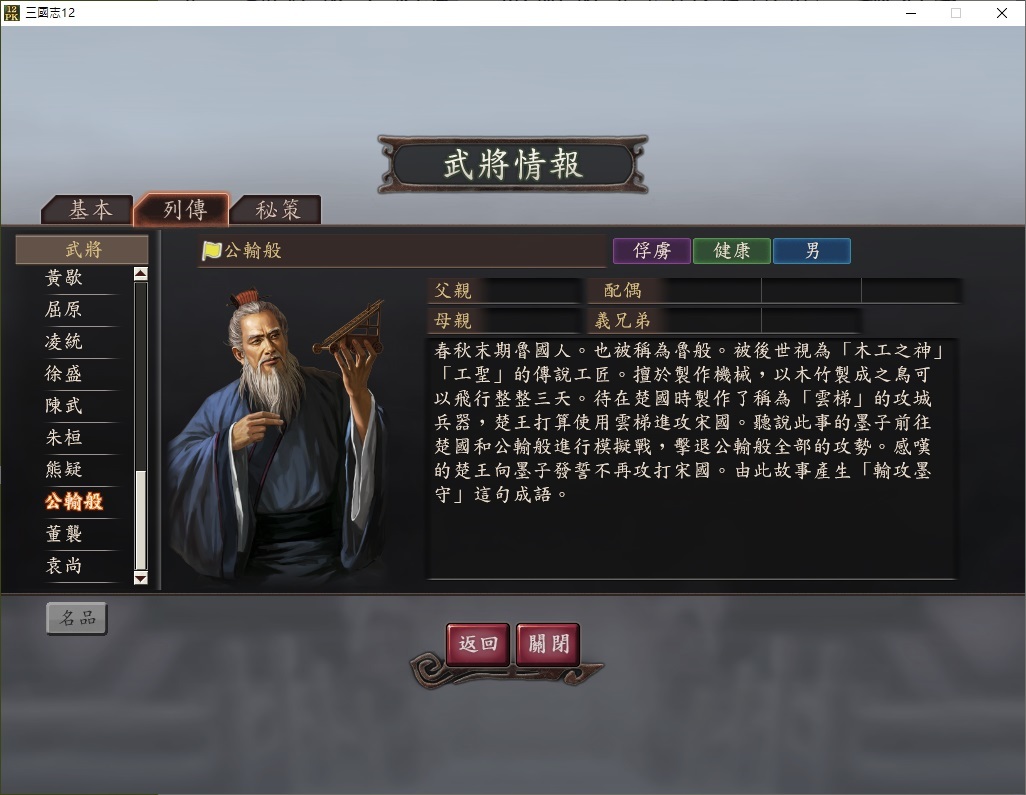The height and width of the screenshot is (795, 1026).
Task: Click the 關閉 button
Action: click(548, 644)
